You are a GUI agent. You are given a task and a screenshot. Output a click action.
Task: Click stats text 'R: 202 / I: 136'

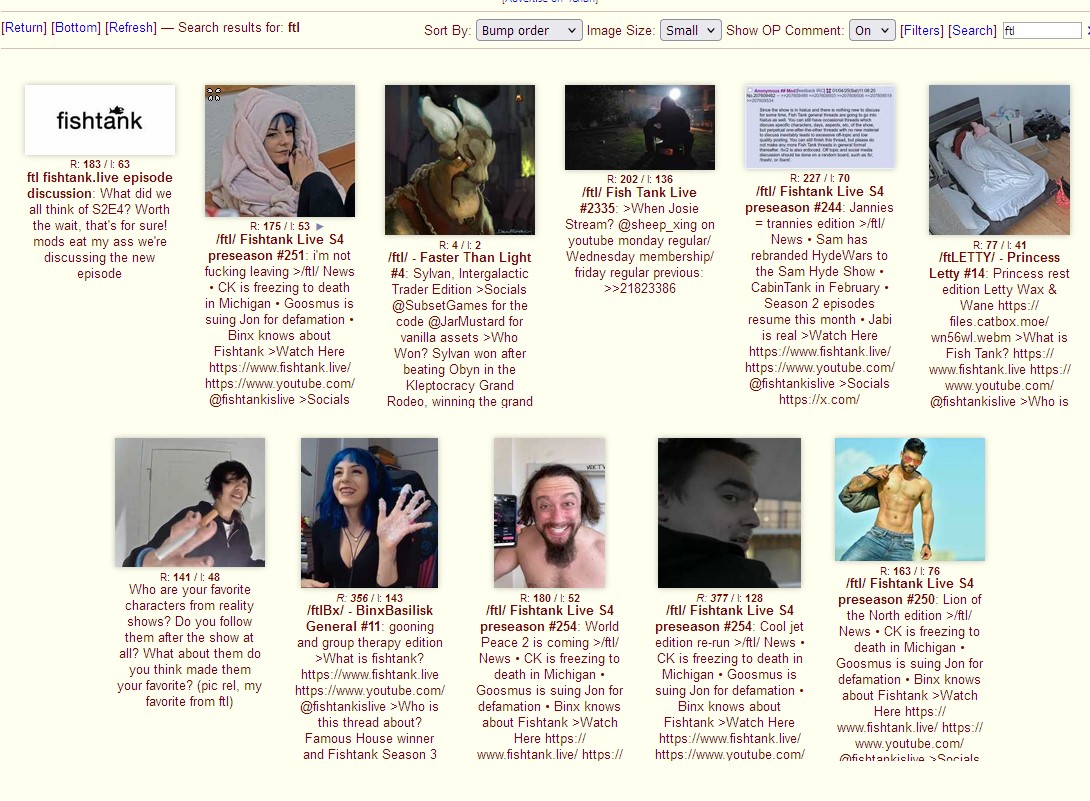coord(640,179)
